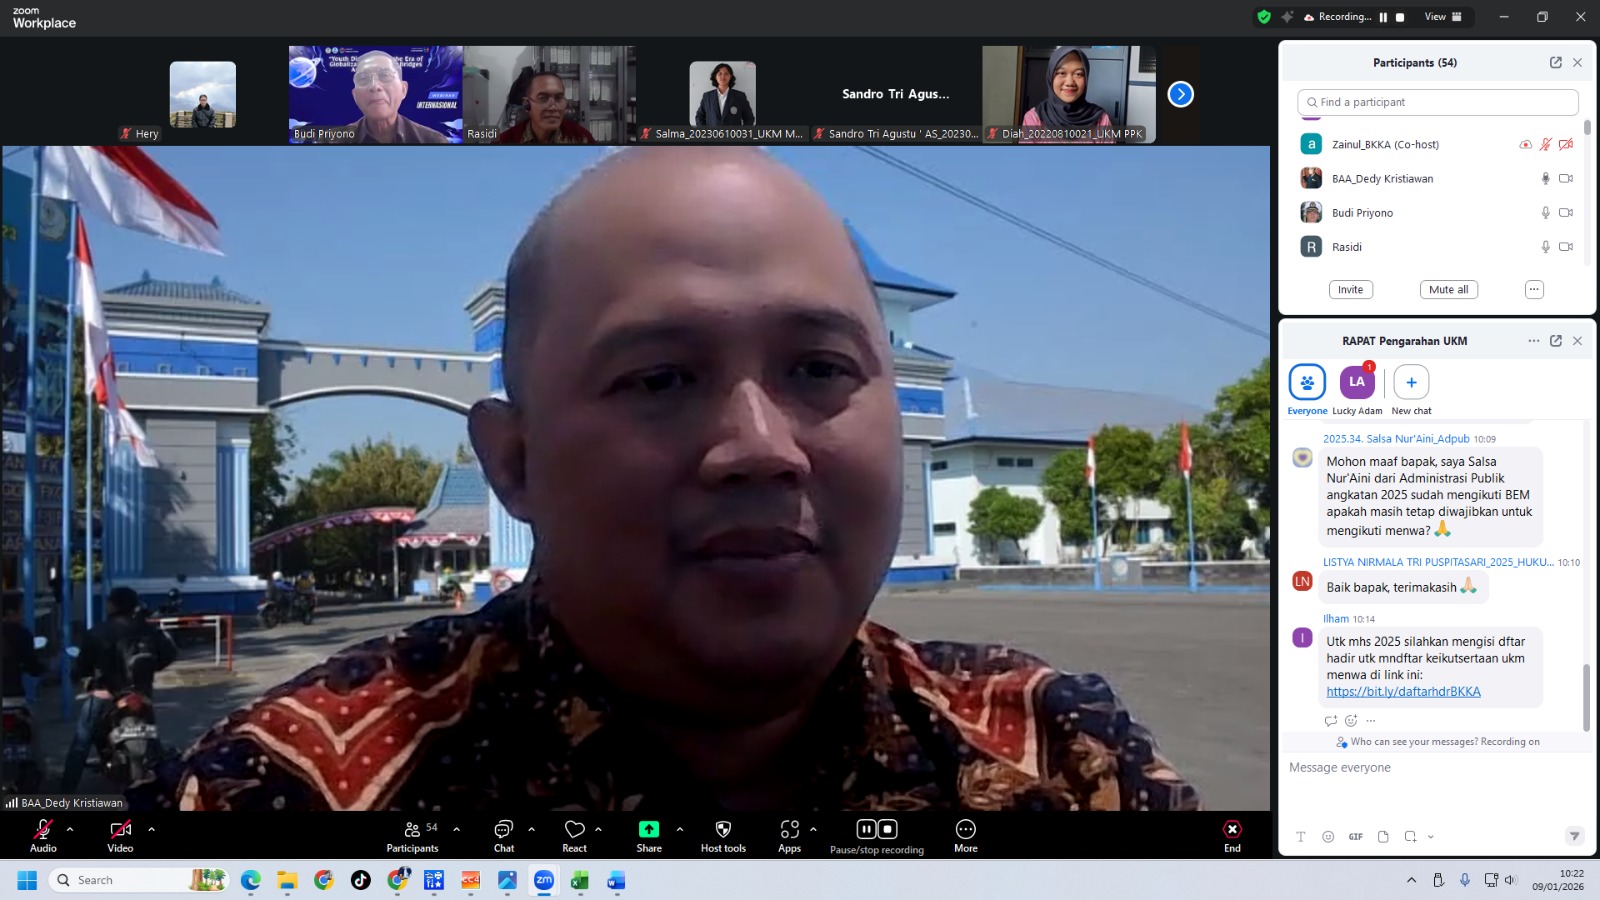
Task: Expand the arrow next to Participants
Action: 457,829
